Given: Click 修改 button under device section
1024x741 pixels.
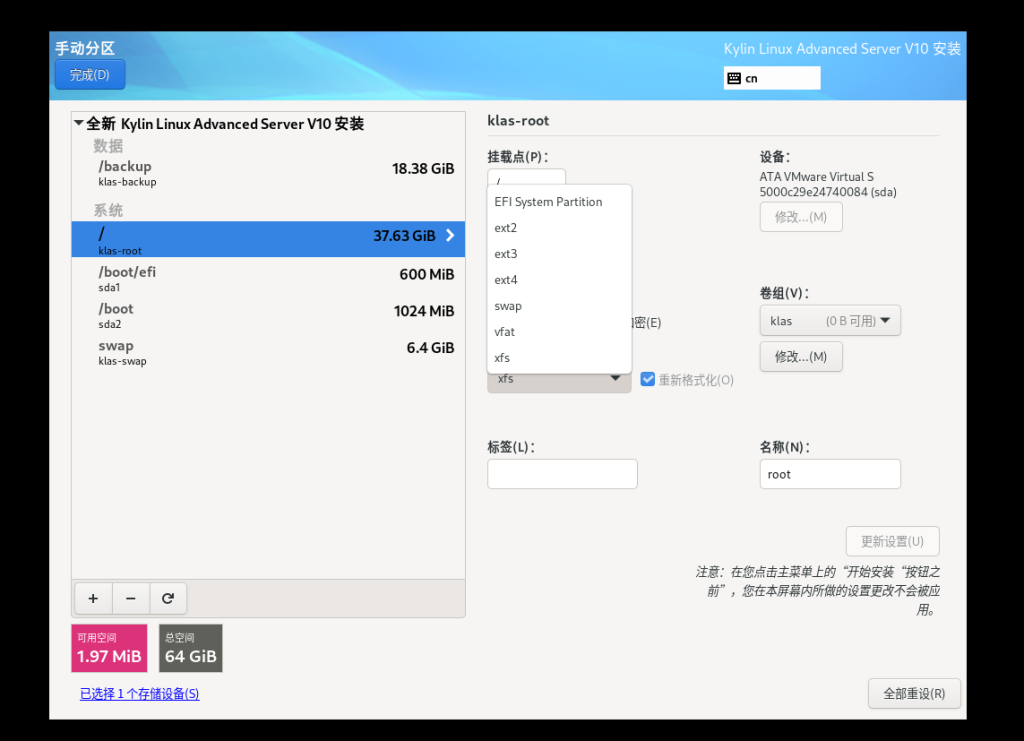Looking at the screenshot, I should [x=801, y=217].
